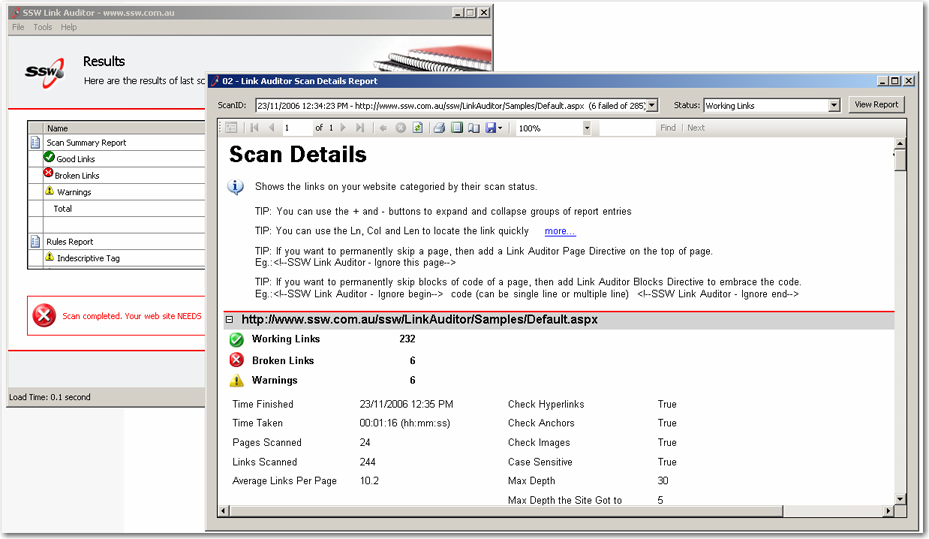
Task: Toggle the document map icon
Action: (x=231, y=128)
